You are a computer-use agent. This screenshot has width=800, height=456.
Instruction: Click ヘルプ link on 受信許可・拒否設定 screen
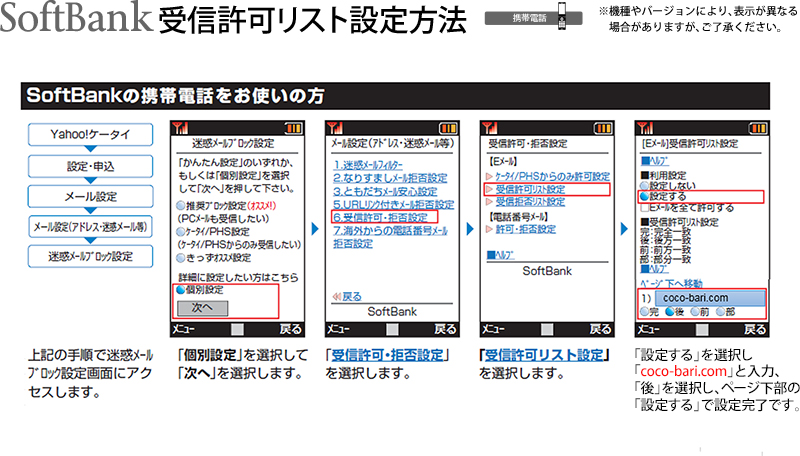(x=501, y=255)
